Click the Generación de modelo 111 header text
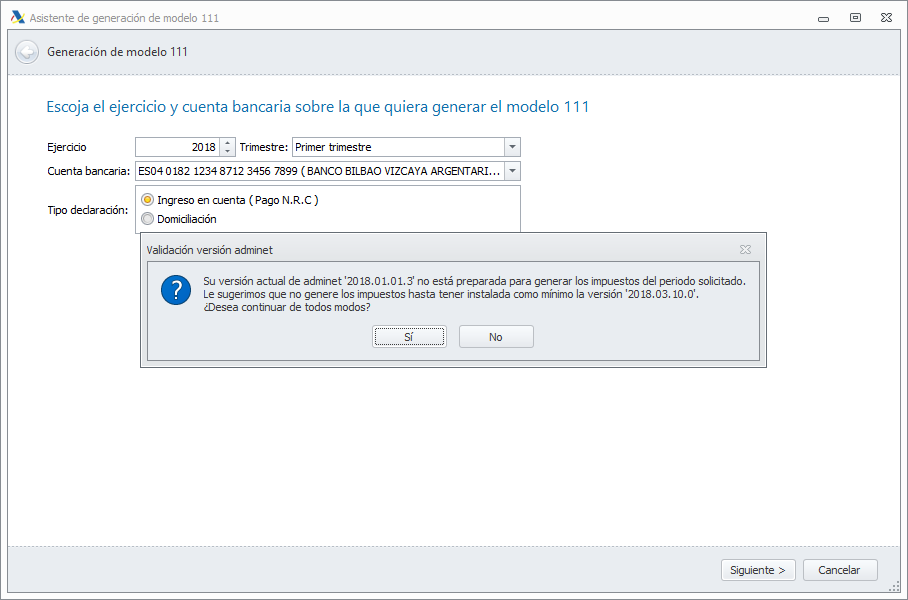This screenshot has height=600, width=908. (x=118, y=52)
